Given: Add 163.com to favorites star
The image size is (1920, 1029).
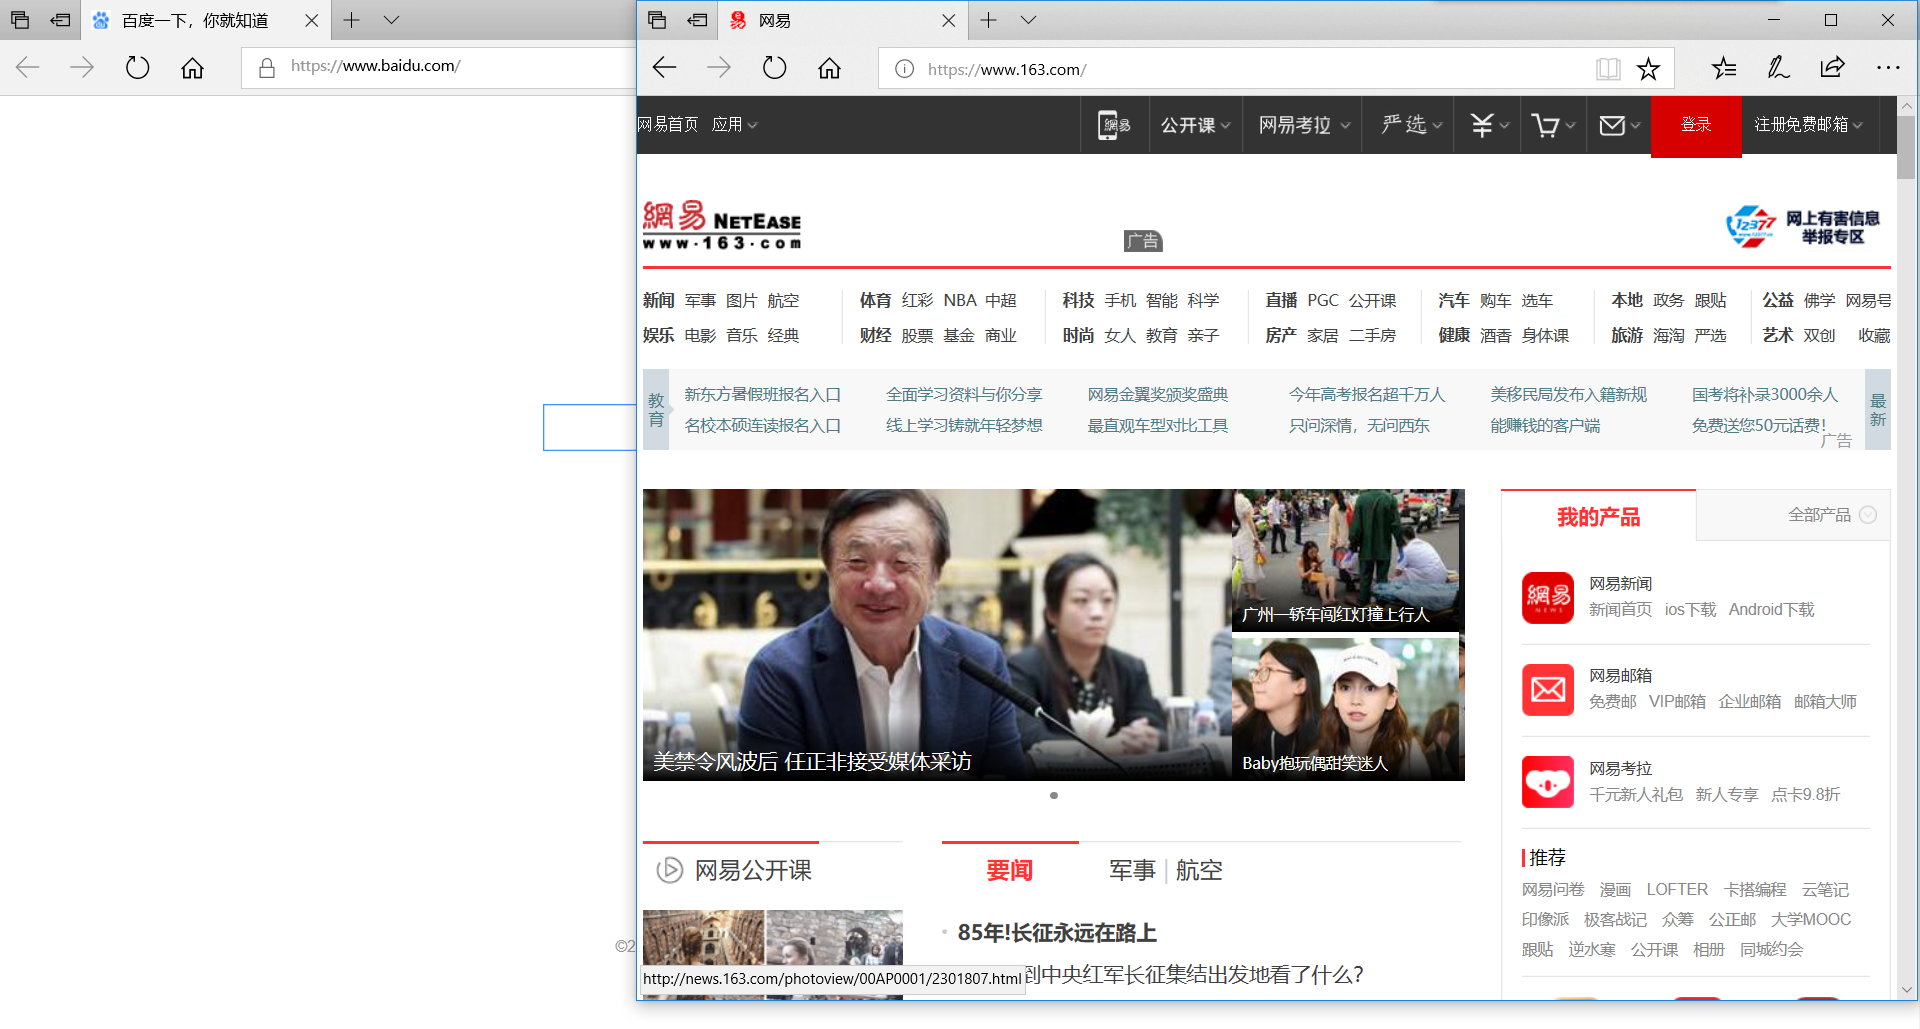Looking at the screenshot, I should point(1648,68).
